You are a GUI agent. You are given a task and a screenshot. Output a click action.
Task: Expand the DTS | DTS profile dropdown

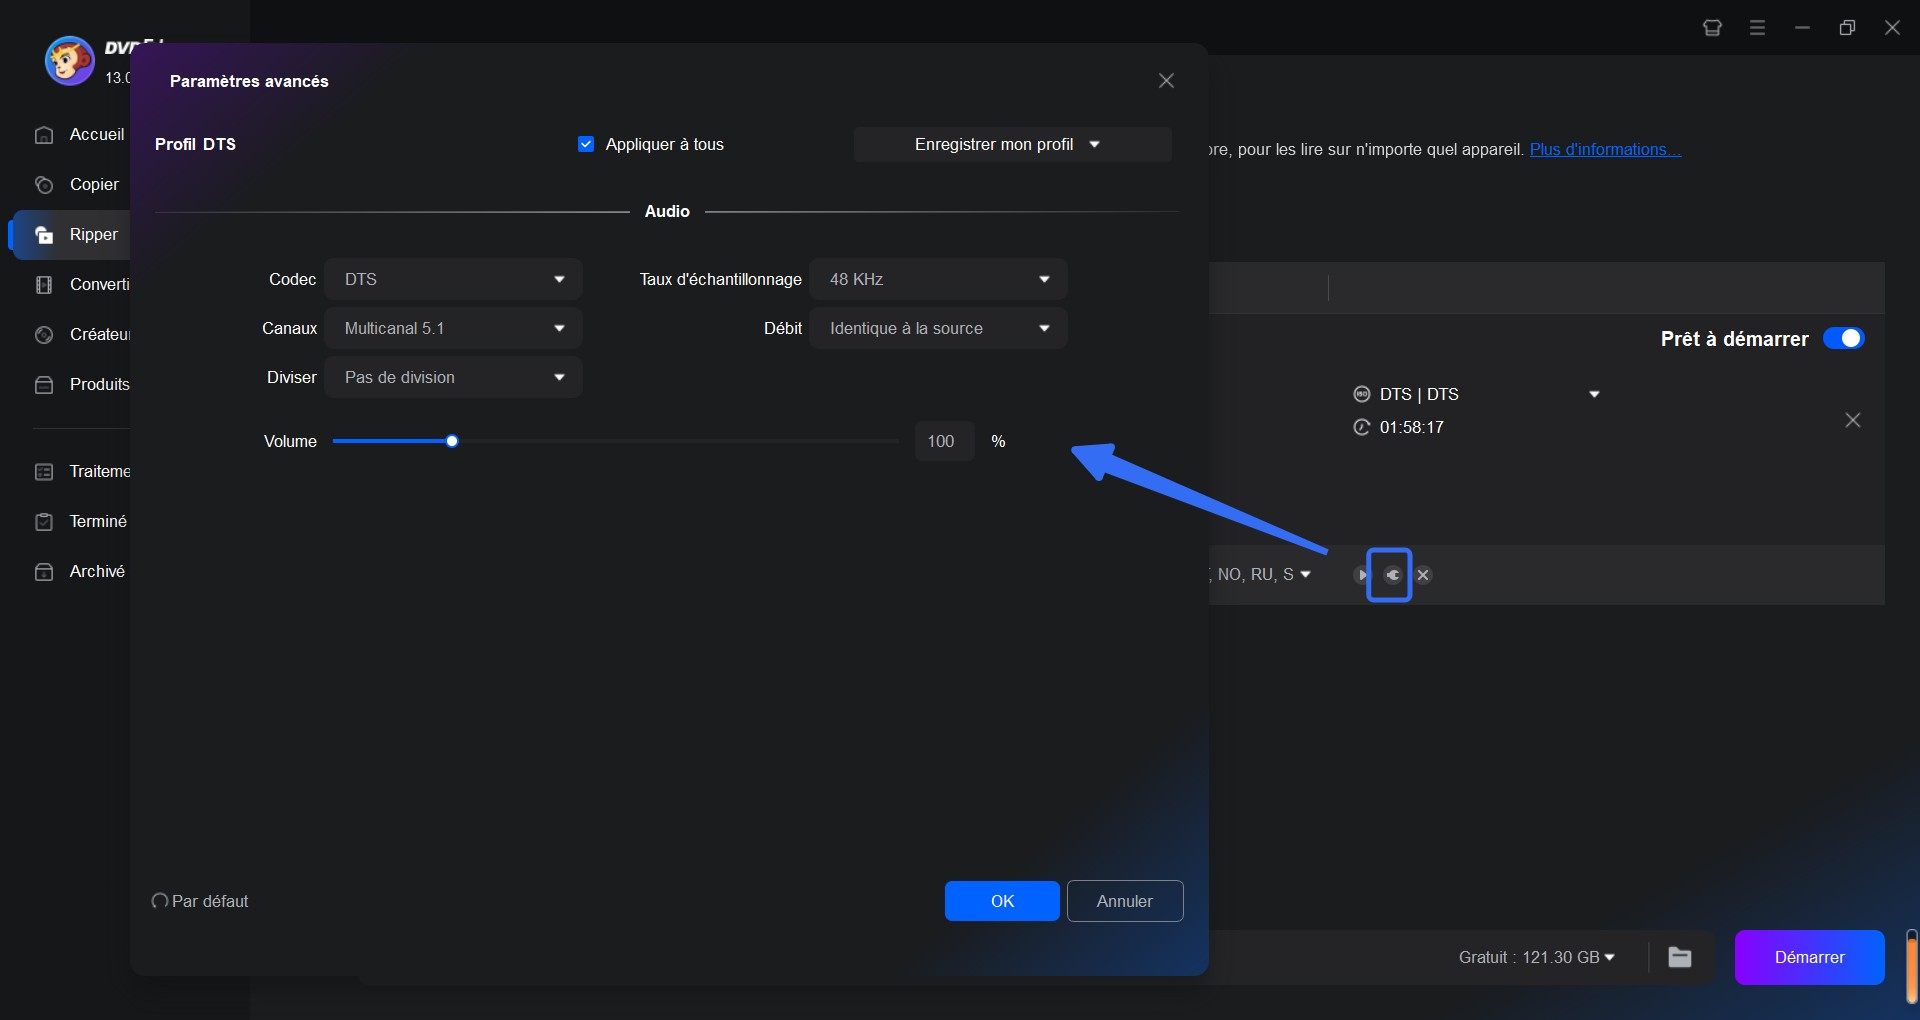(1594, 394)
